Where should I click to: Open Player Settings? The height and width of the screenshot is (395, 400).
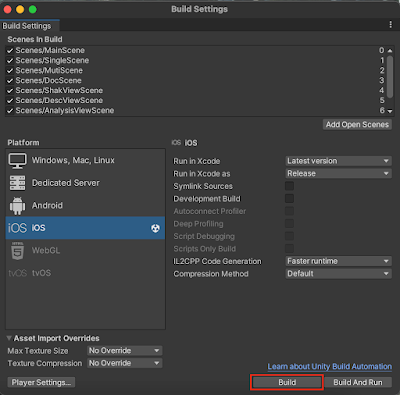point(41,382)
